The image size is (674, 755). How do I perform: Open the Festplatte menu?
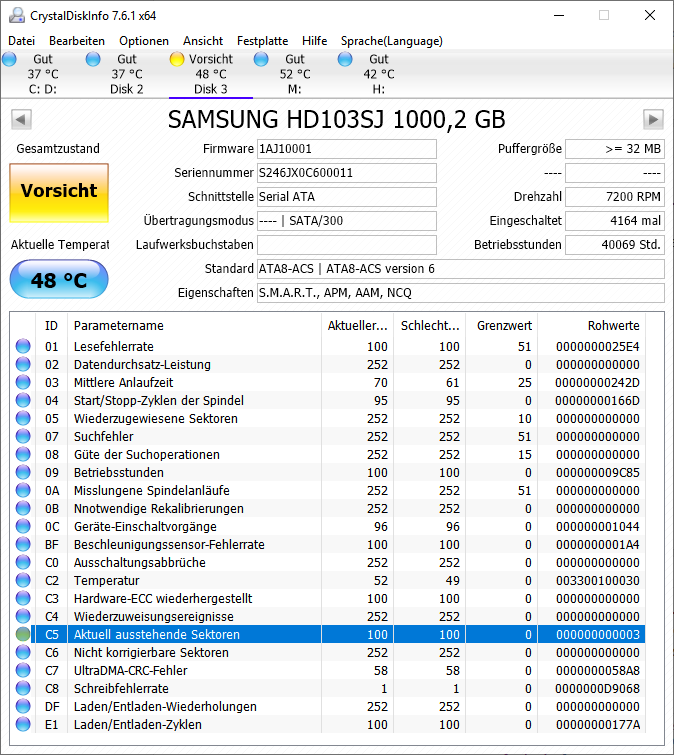tap(262, 41)
